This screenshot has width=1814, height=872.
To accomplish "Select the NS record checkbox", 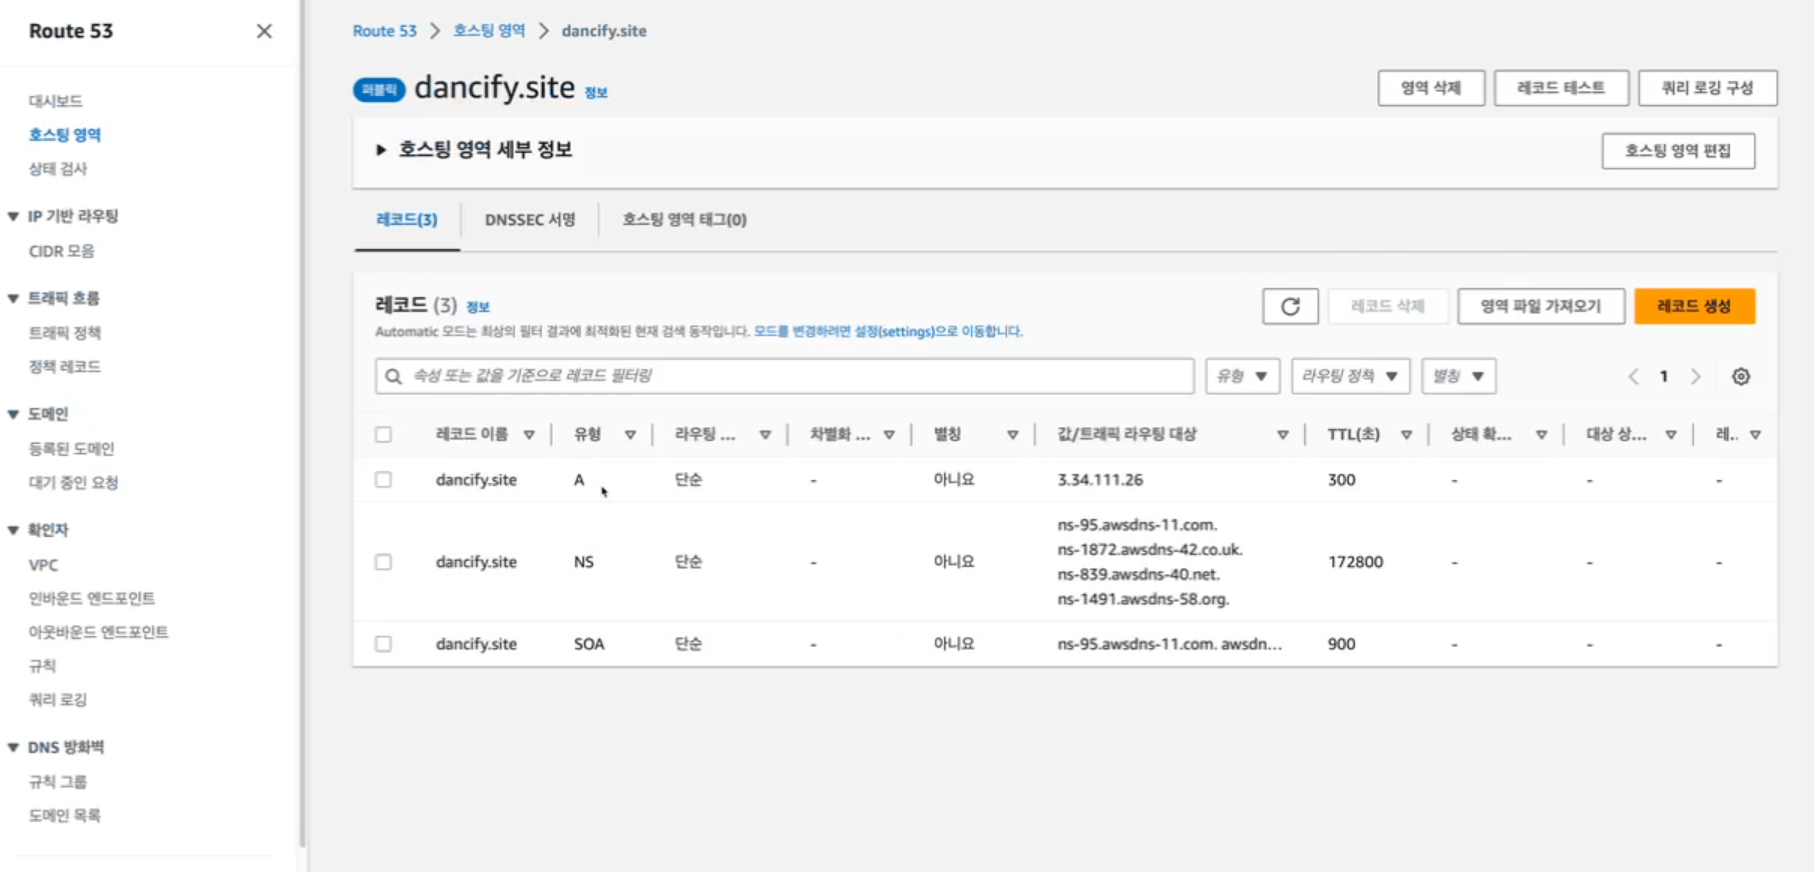I will 383,562.
